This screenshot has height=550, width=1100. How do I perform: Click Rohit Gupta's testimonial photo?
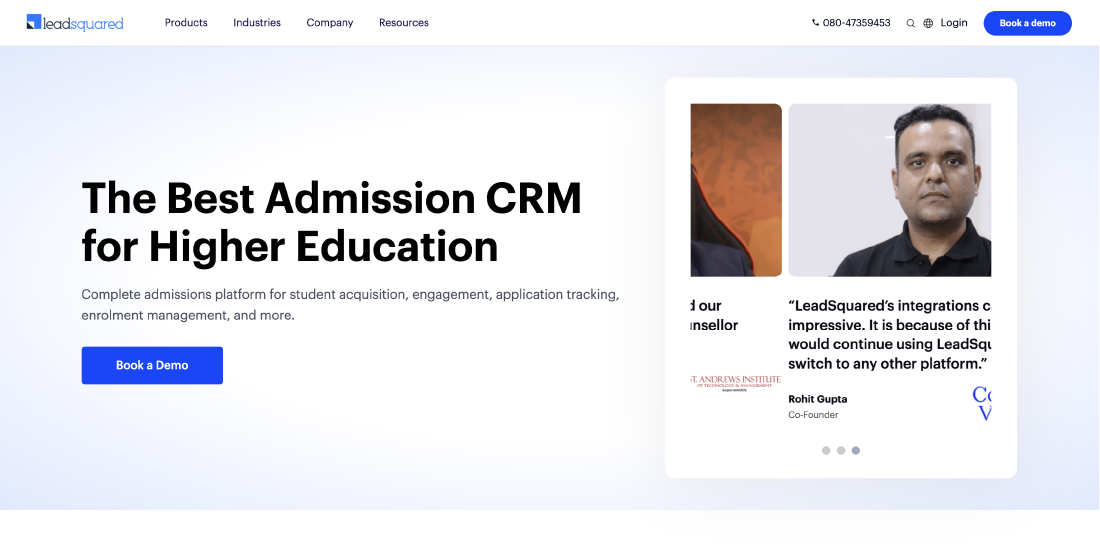(x=889, y=190)
